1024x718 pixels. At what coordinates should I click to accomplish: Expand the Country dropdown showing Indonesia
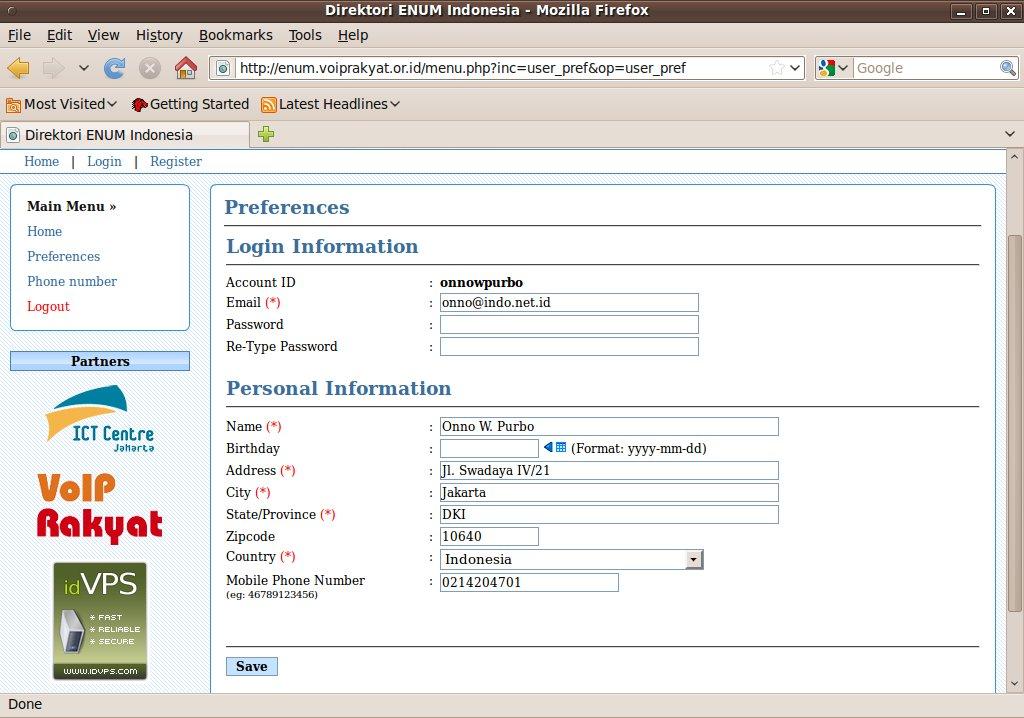click(694, 560)
